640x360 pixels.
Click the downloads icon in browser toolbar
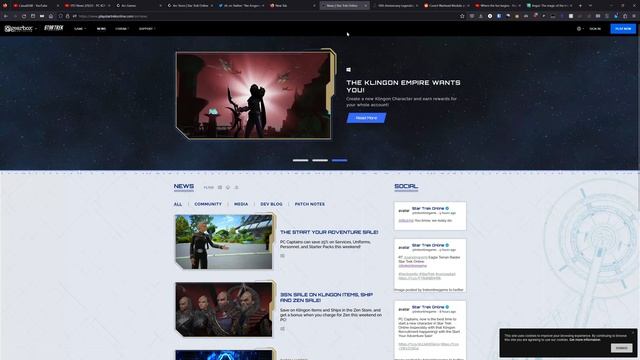481,16
